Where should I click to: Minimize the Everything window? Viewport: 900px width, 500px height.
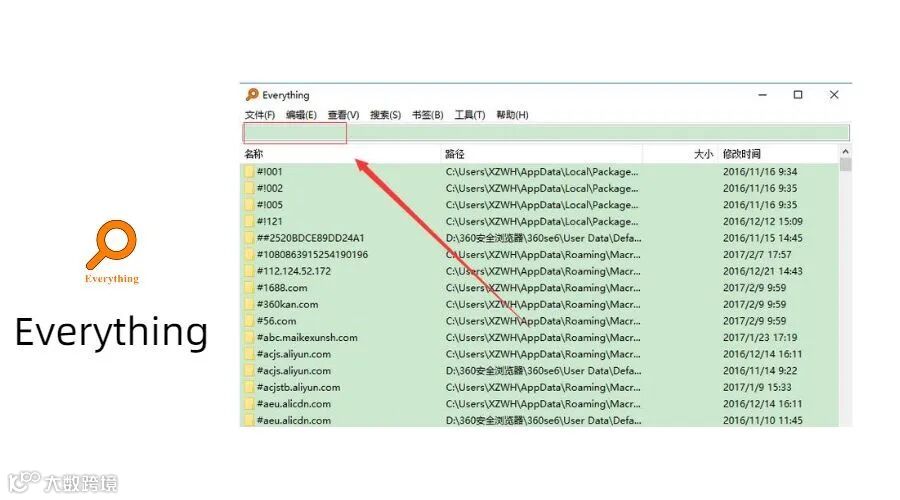pos(762,95)
